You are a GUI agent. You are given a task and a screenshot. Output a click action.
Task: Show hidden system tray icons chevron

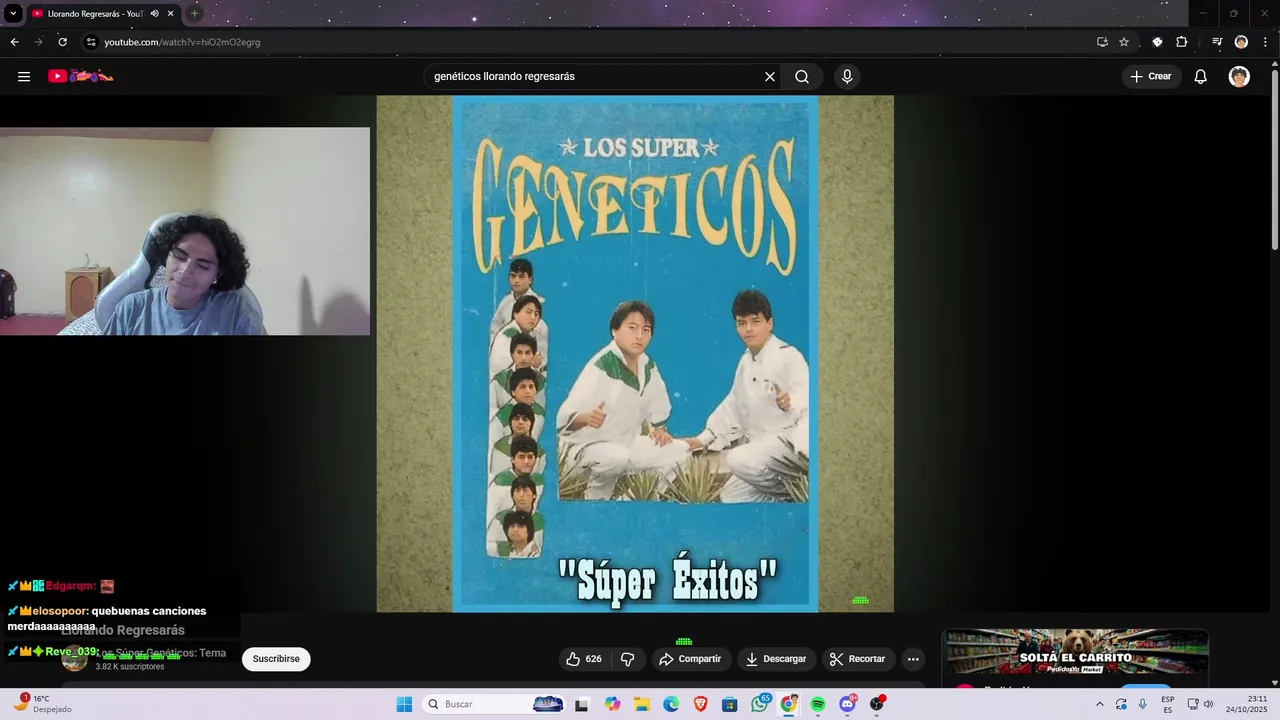(1100, 704)
